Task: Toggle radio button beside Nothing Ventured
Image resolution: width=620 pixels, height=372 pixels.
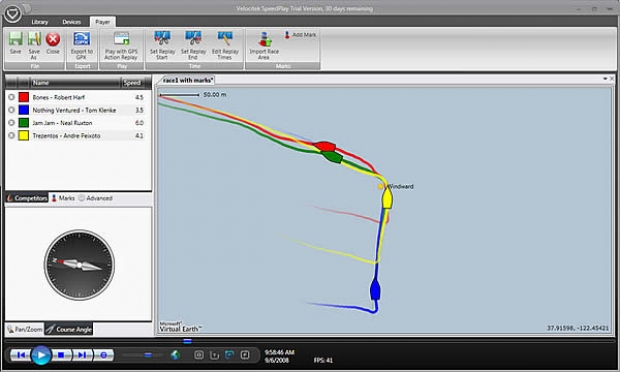Action: (x=11, y=110)
